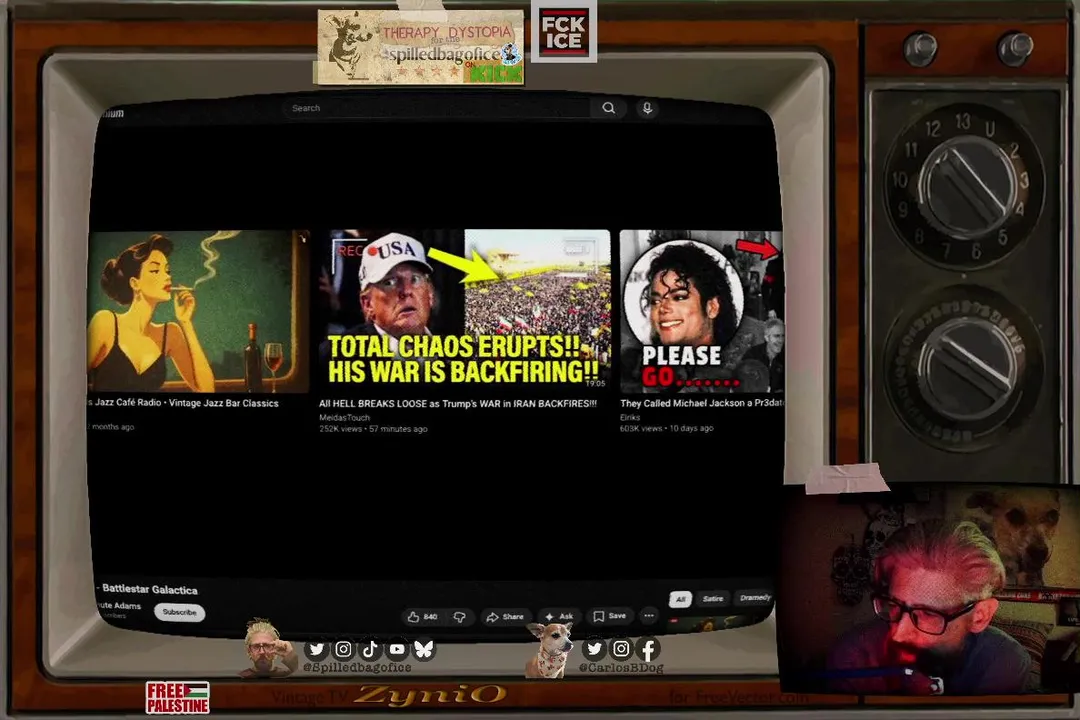Click the Battlestar Galactica video title

149,590
